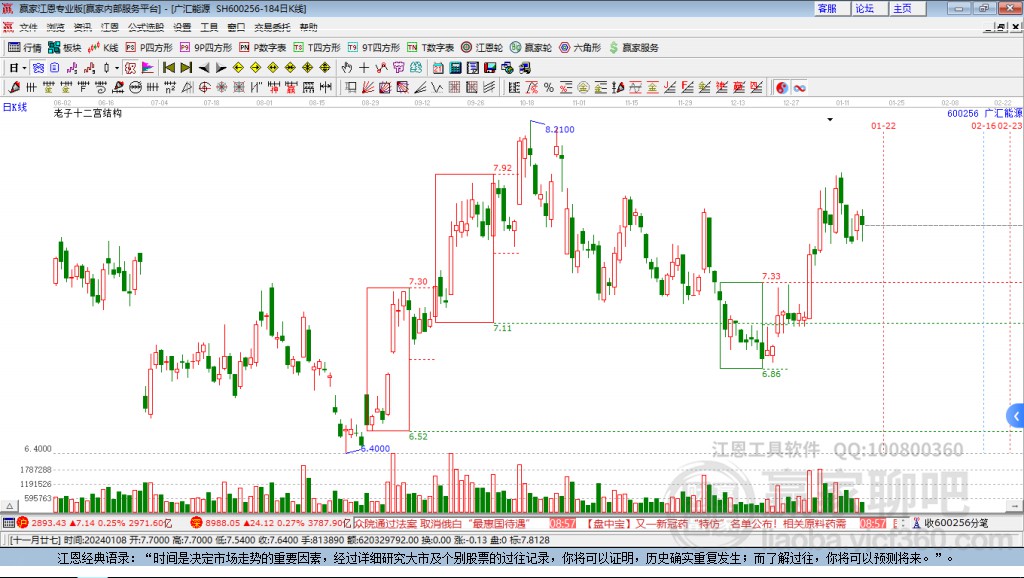Open the 日 period dropdown arrow
Viewport: 1024px width, 578px height.
coord(24,68)
